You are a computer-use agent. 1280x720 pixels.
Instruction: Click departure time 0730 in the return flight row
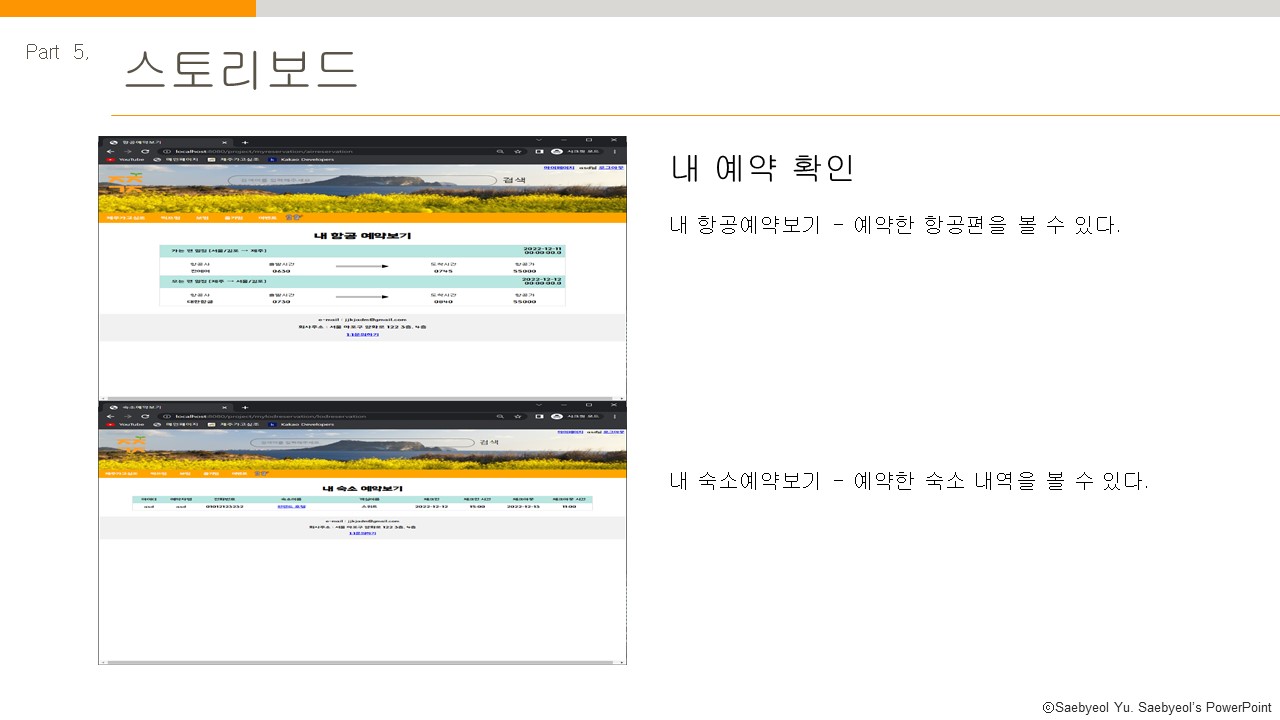tap(282, 301)
